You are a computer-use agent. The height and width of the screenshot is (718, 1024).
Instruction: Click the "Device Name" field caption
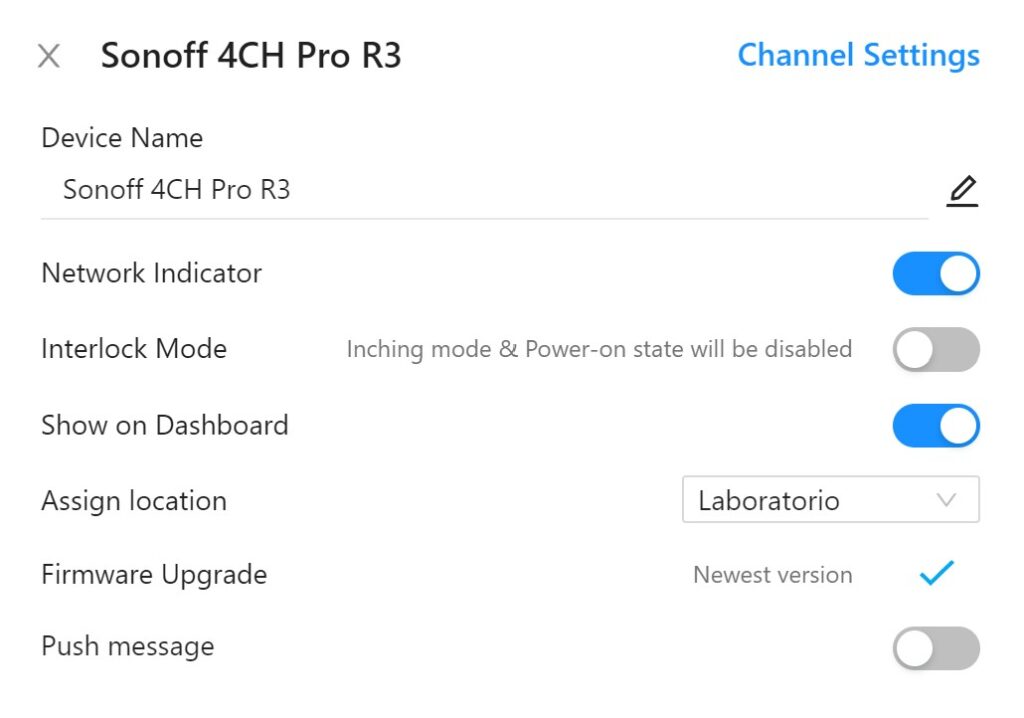(x=122, y=138)
